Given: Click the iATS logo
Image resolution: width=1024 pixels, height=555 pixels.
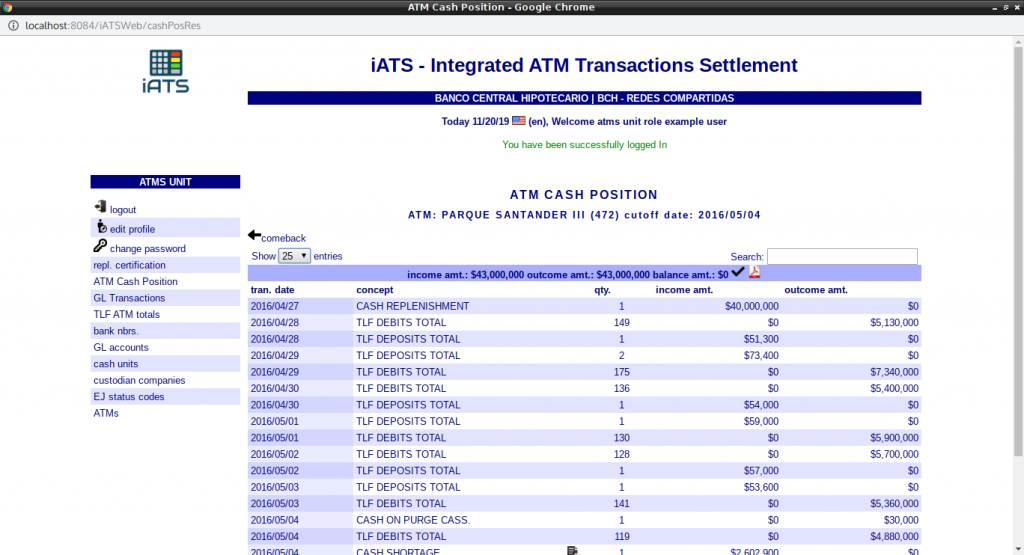Looking at the screenshot, I should (x=165, y=71).
